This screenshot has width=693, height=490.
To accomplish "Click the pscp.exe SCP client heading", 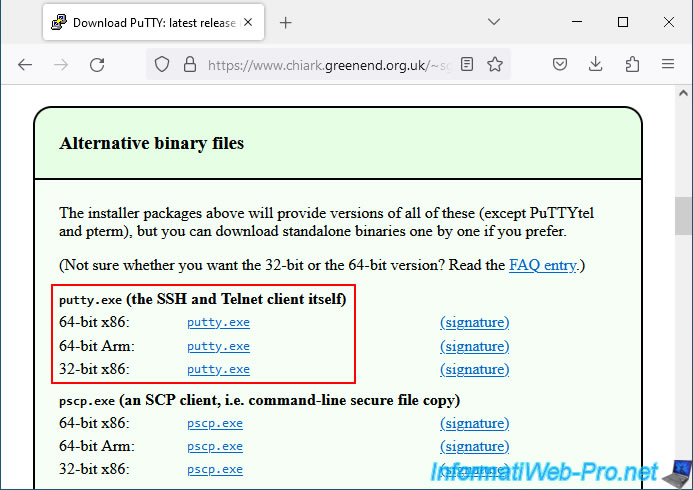I will [x=259, y=400].
